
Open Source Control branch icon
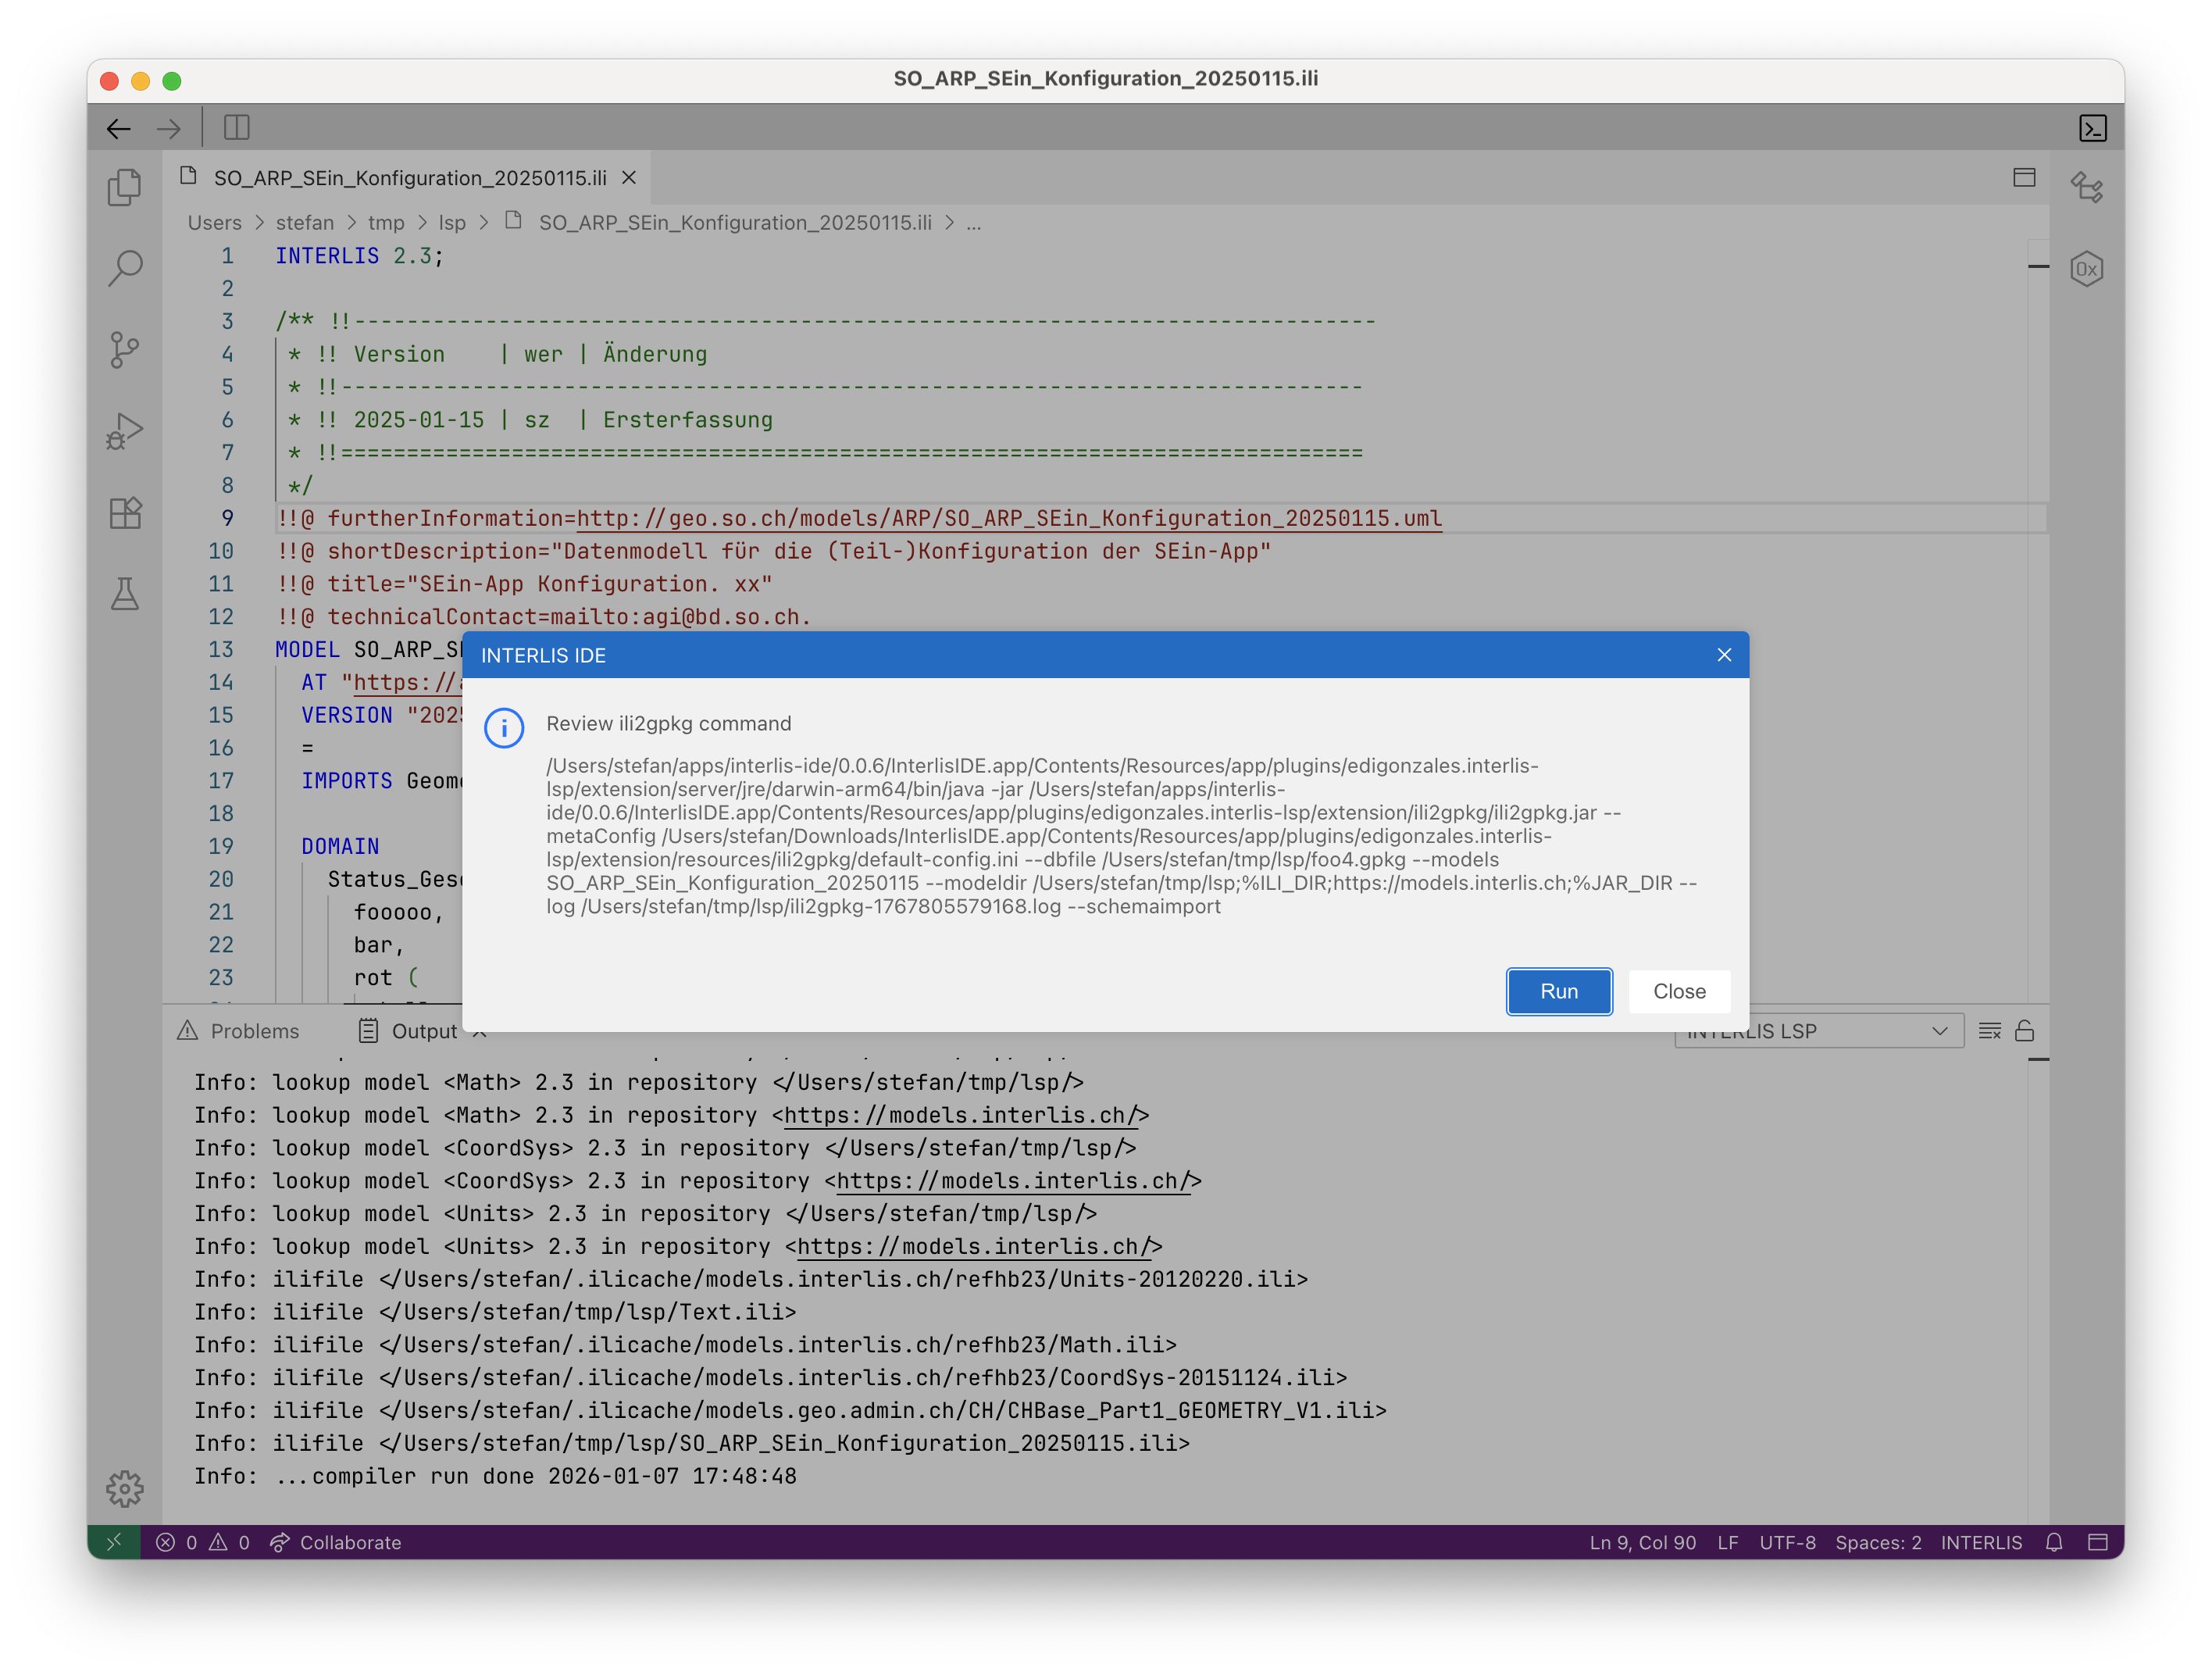click(125, 350)
